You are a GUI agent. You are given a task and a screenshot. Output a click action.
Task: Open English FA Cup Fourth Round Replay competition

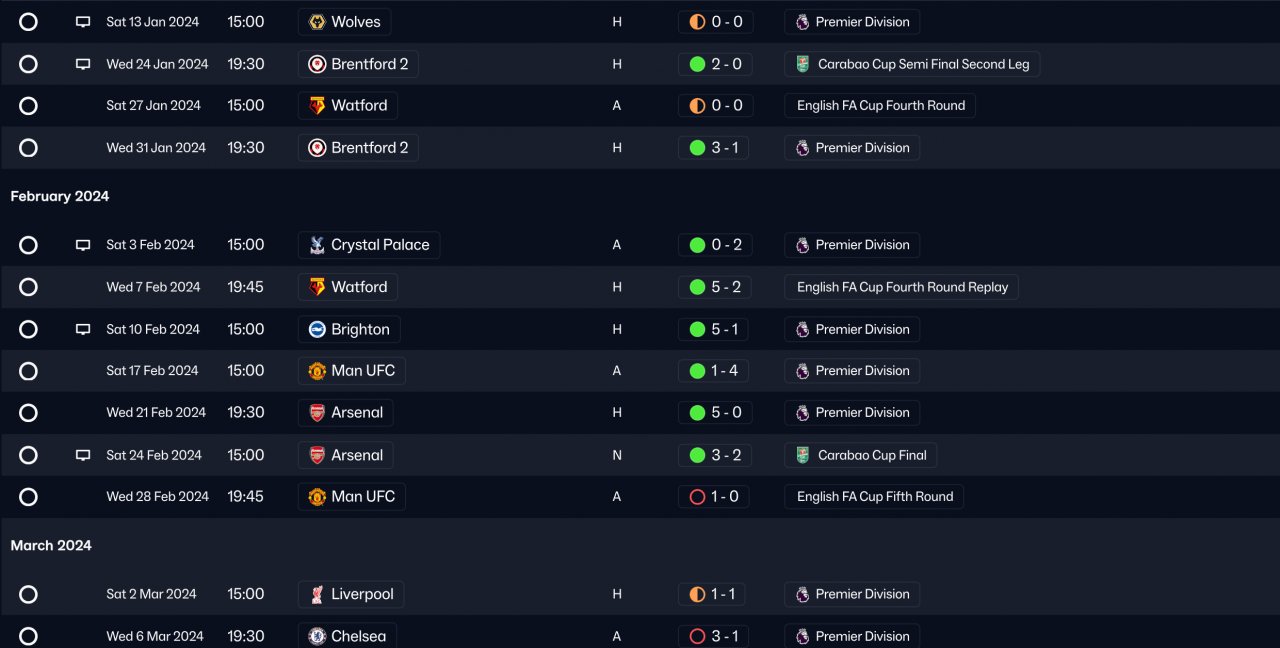click(x=902, y=287)
